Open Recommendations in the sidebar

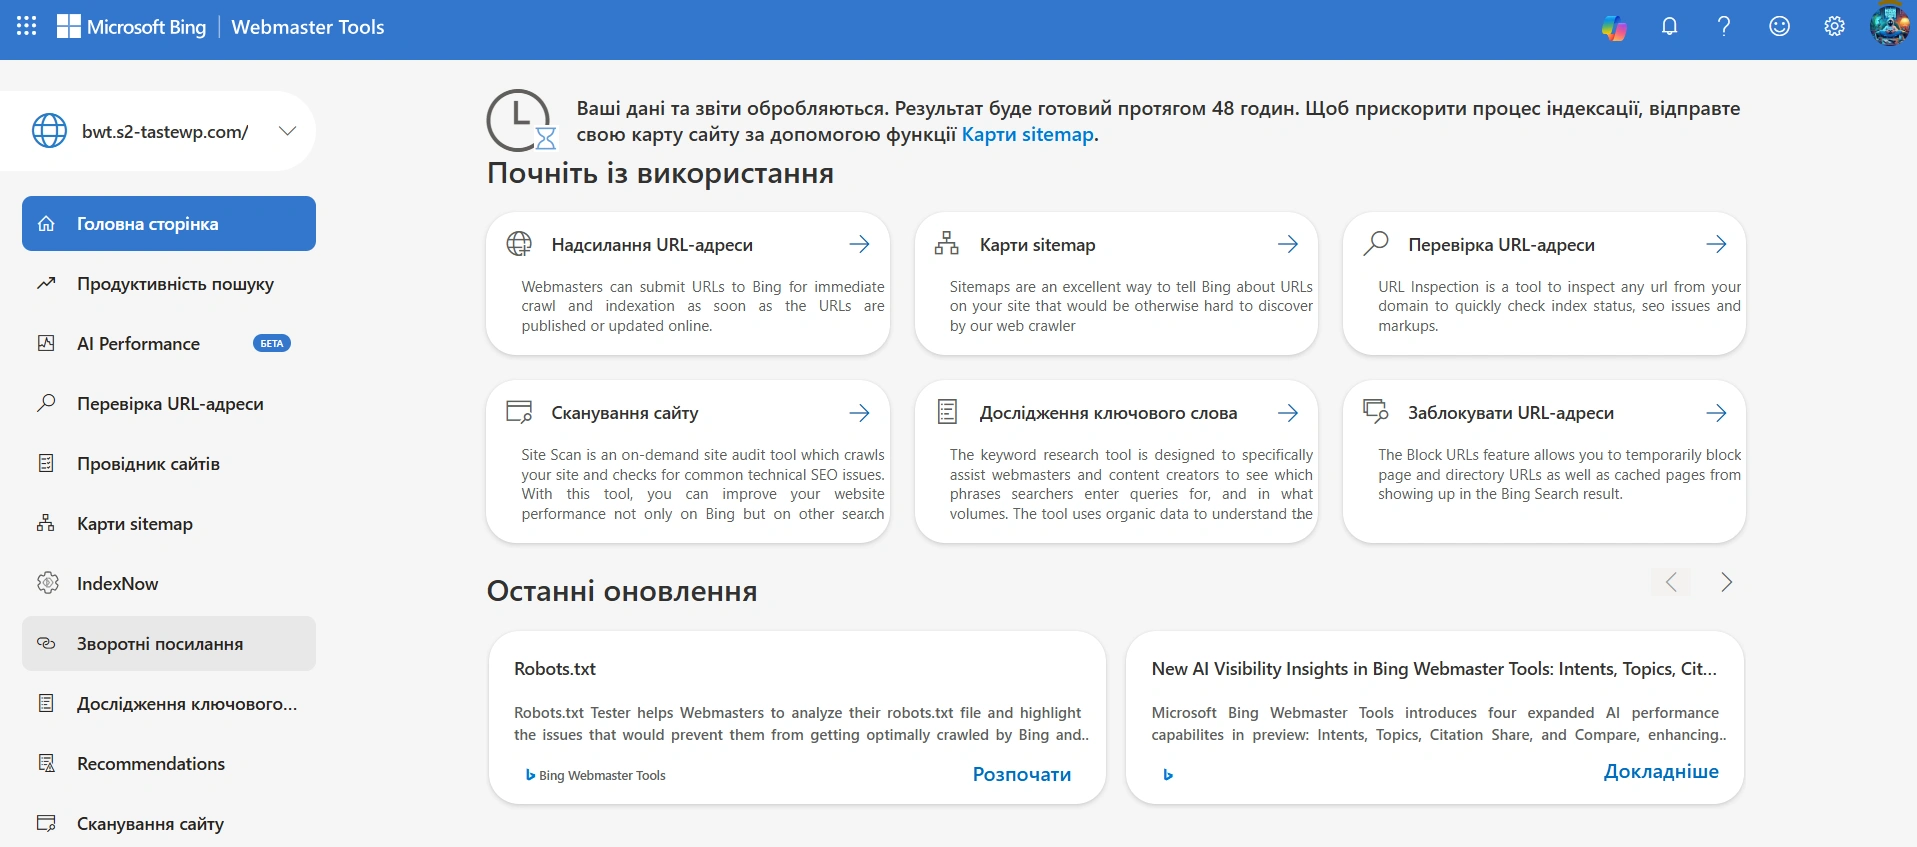click(x=169, y=764)
